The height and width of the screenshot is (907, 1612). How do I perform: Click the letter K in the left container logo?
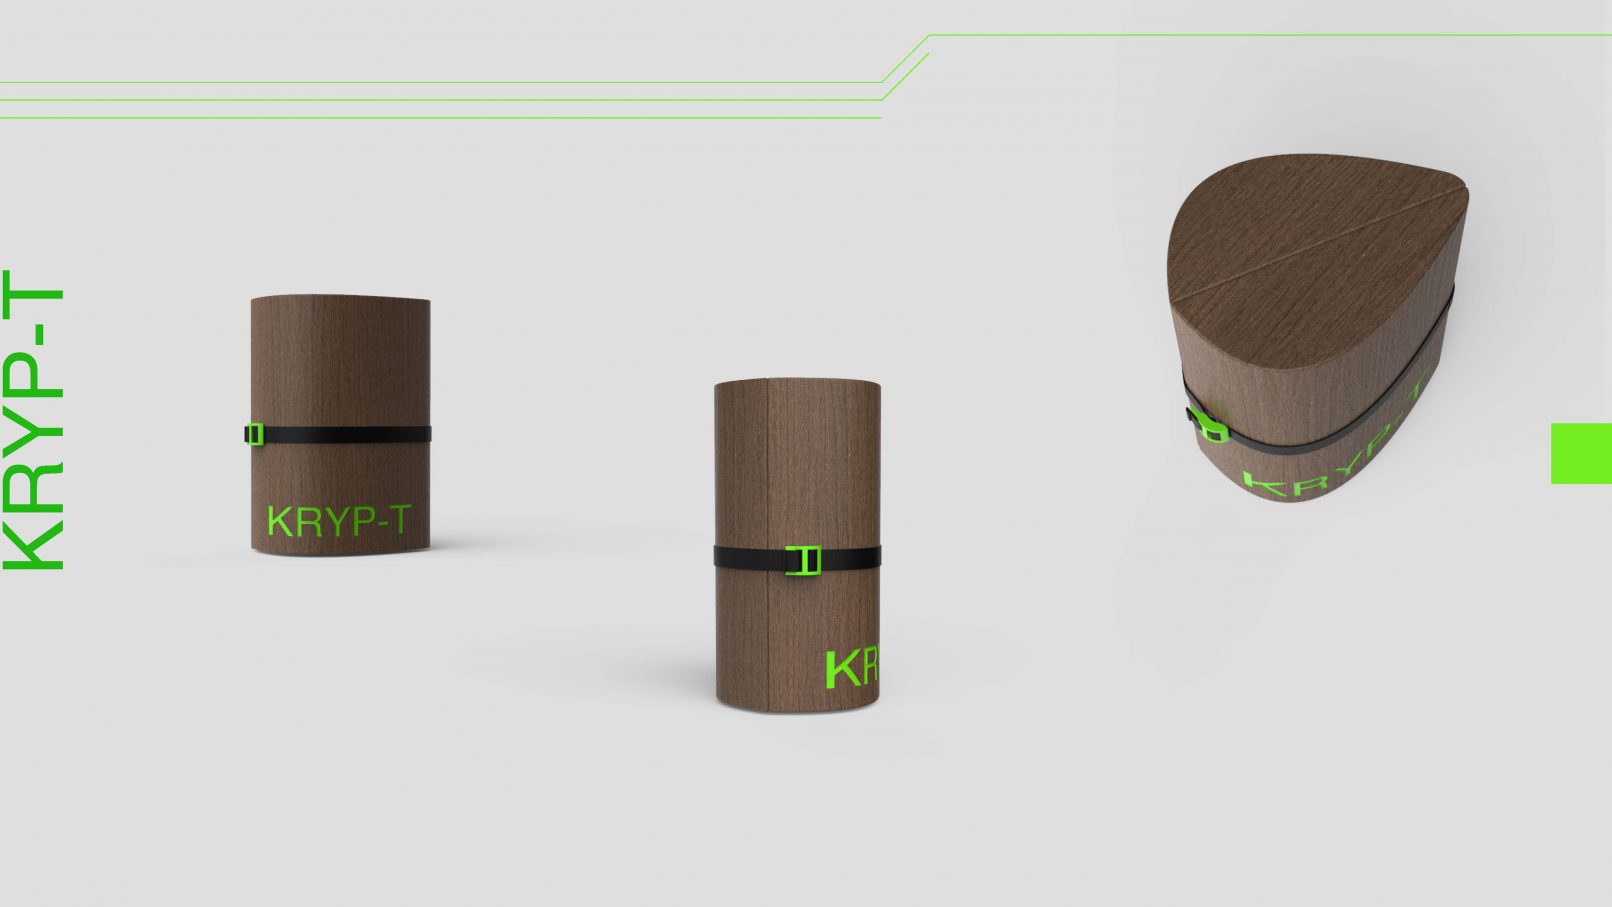pos(280,522)
